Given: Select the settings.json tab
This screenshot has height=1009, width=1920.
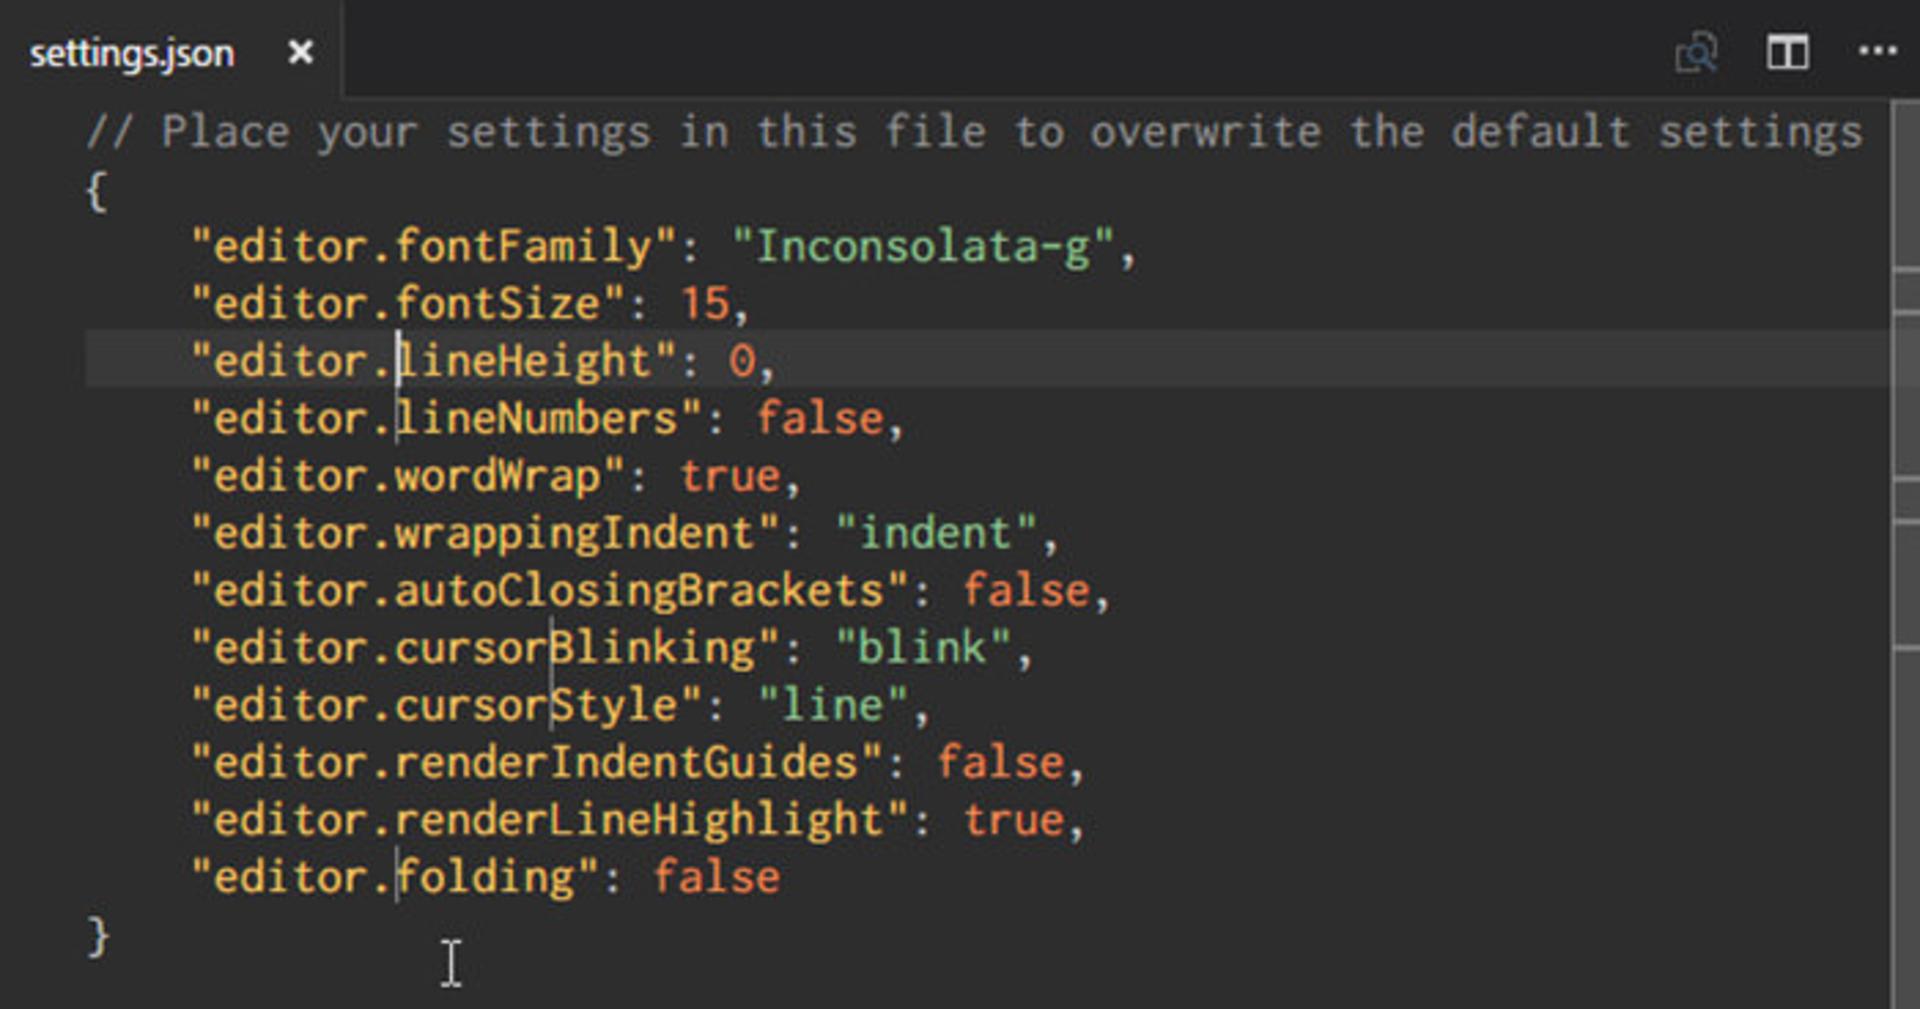Looking at the screenshot, I should (171, 52).
